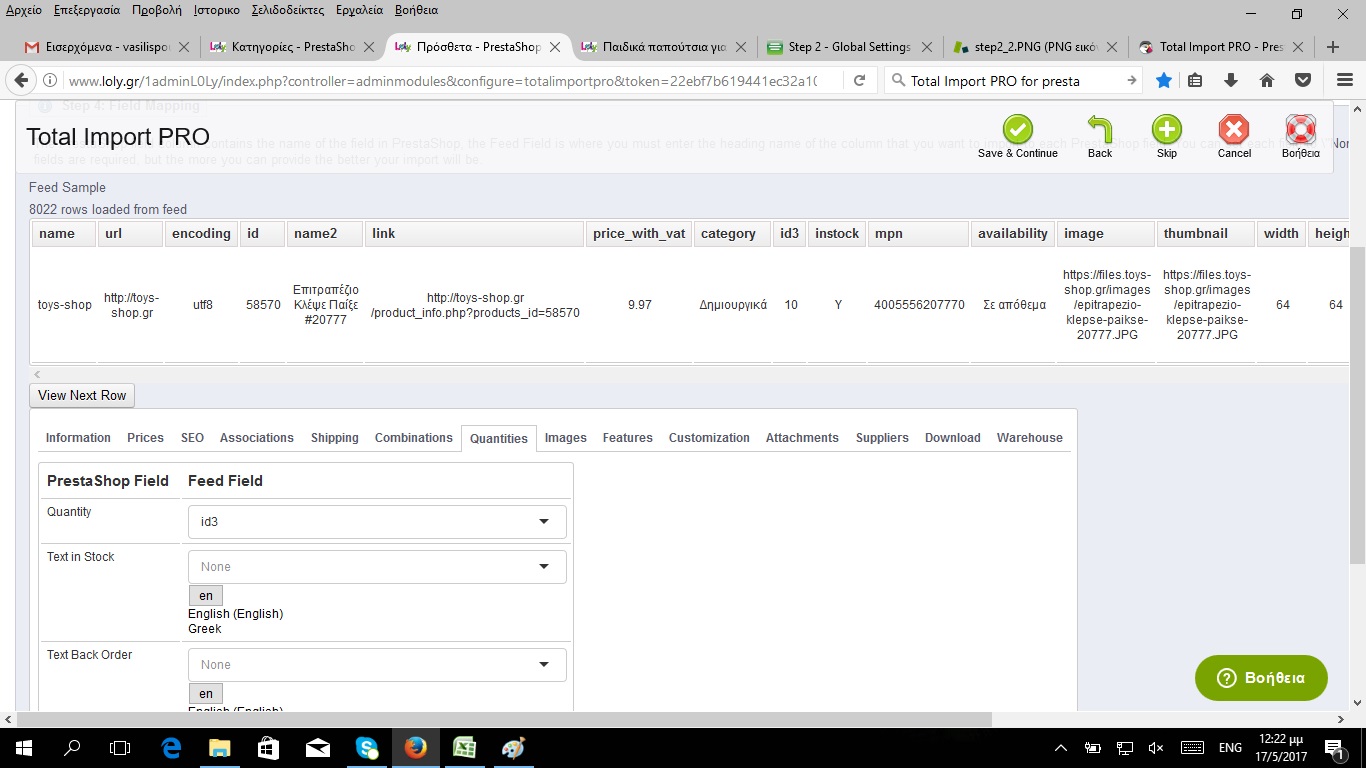Click the price_with_vat column header
Viewport: 1366px width, 768px height.
tap(639, 234)
